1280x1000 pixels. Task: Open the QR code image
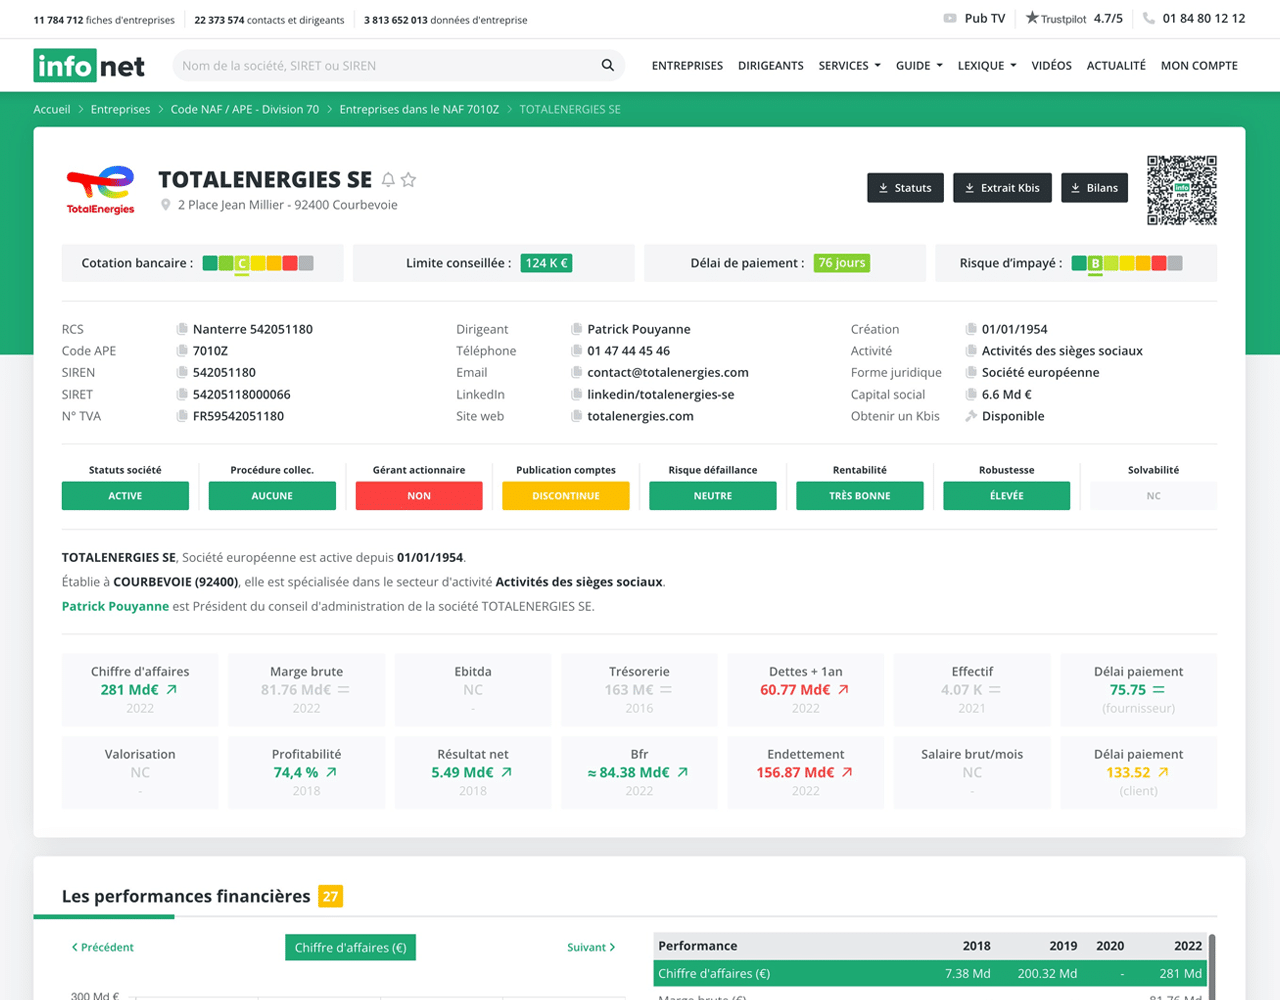tap(1181, 190)
